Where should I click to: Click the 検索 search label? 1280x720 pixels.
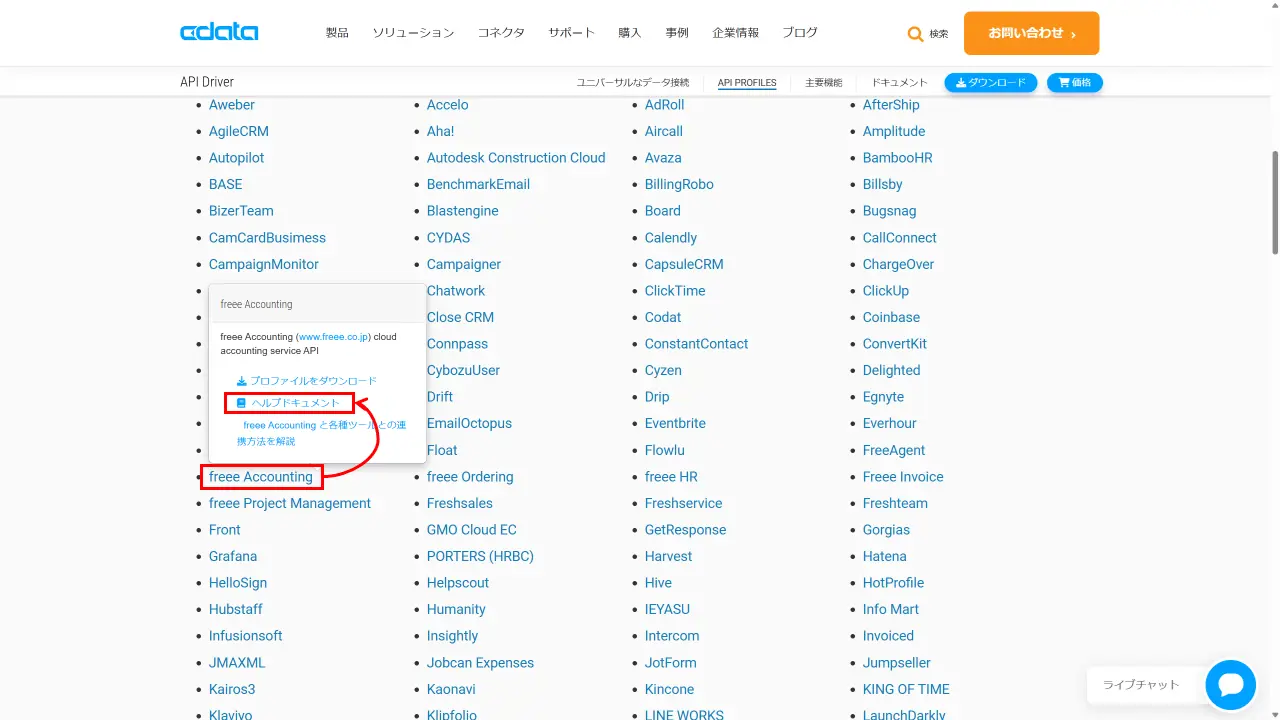[x=939, y=34]
